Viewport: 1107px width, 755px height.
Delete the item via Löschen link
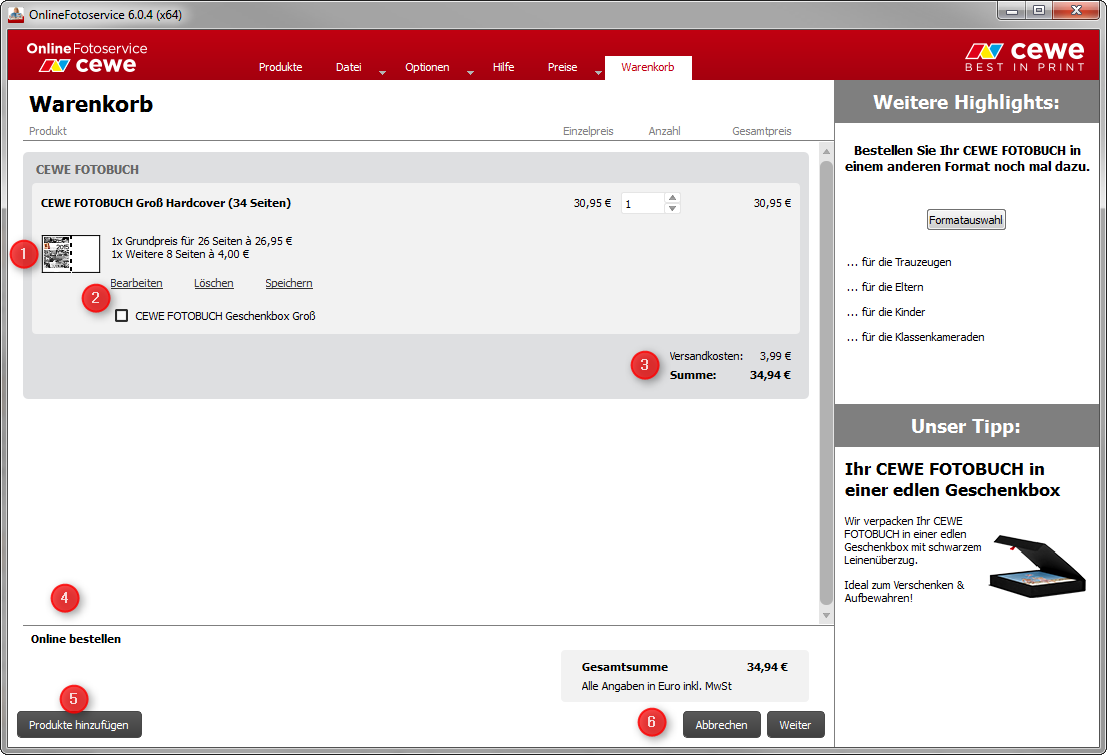point(213,283)
